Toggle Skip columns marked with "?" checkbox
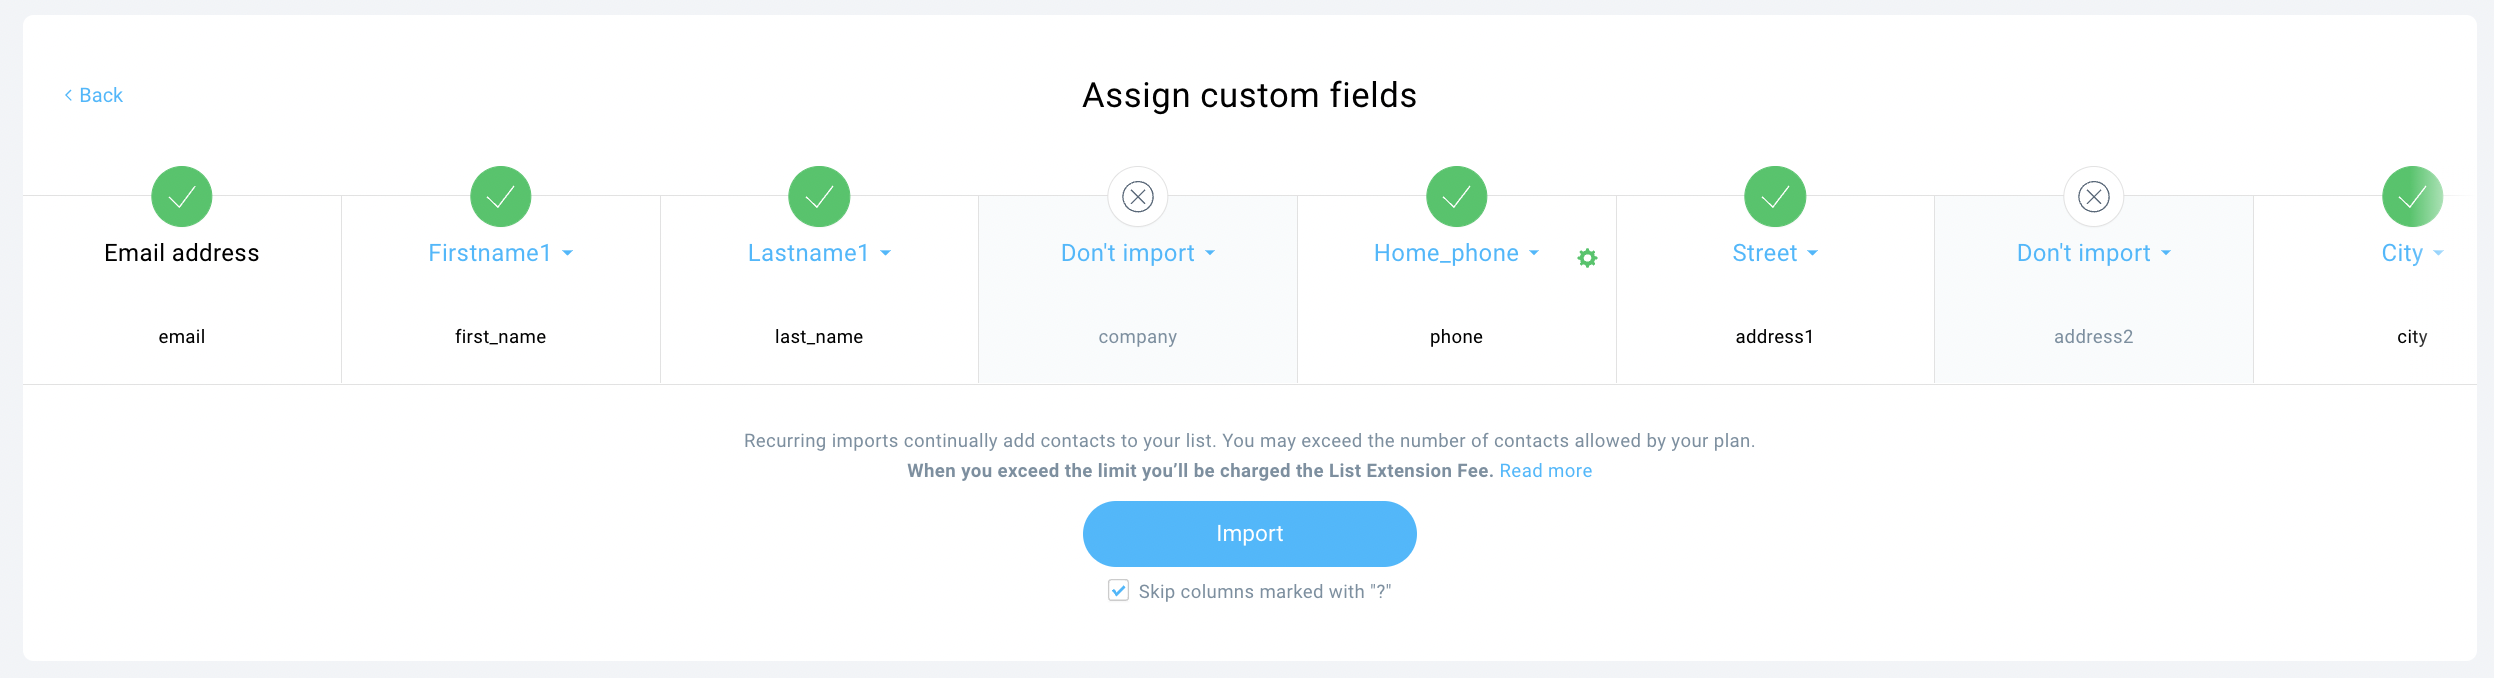This screenshot has width=2494, height=678. pyautogui.click(x=1118, y=590)
